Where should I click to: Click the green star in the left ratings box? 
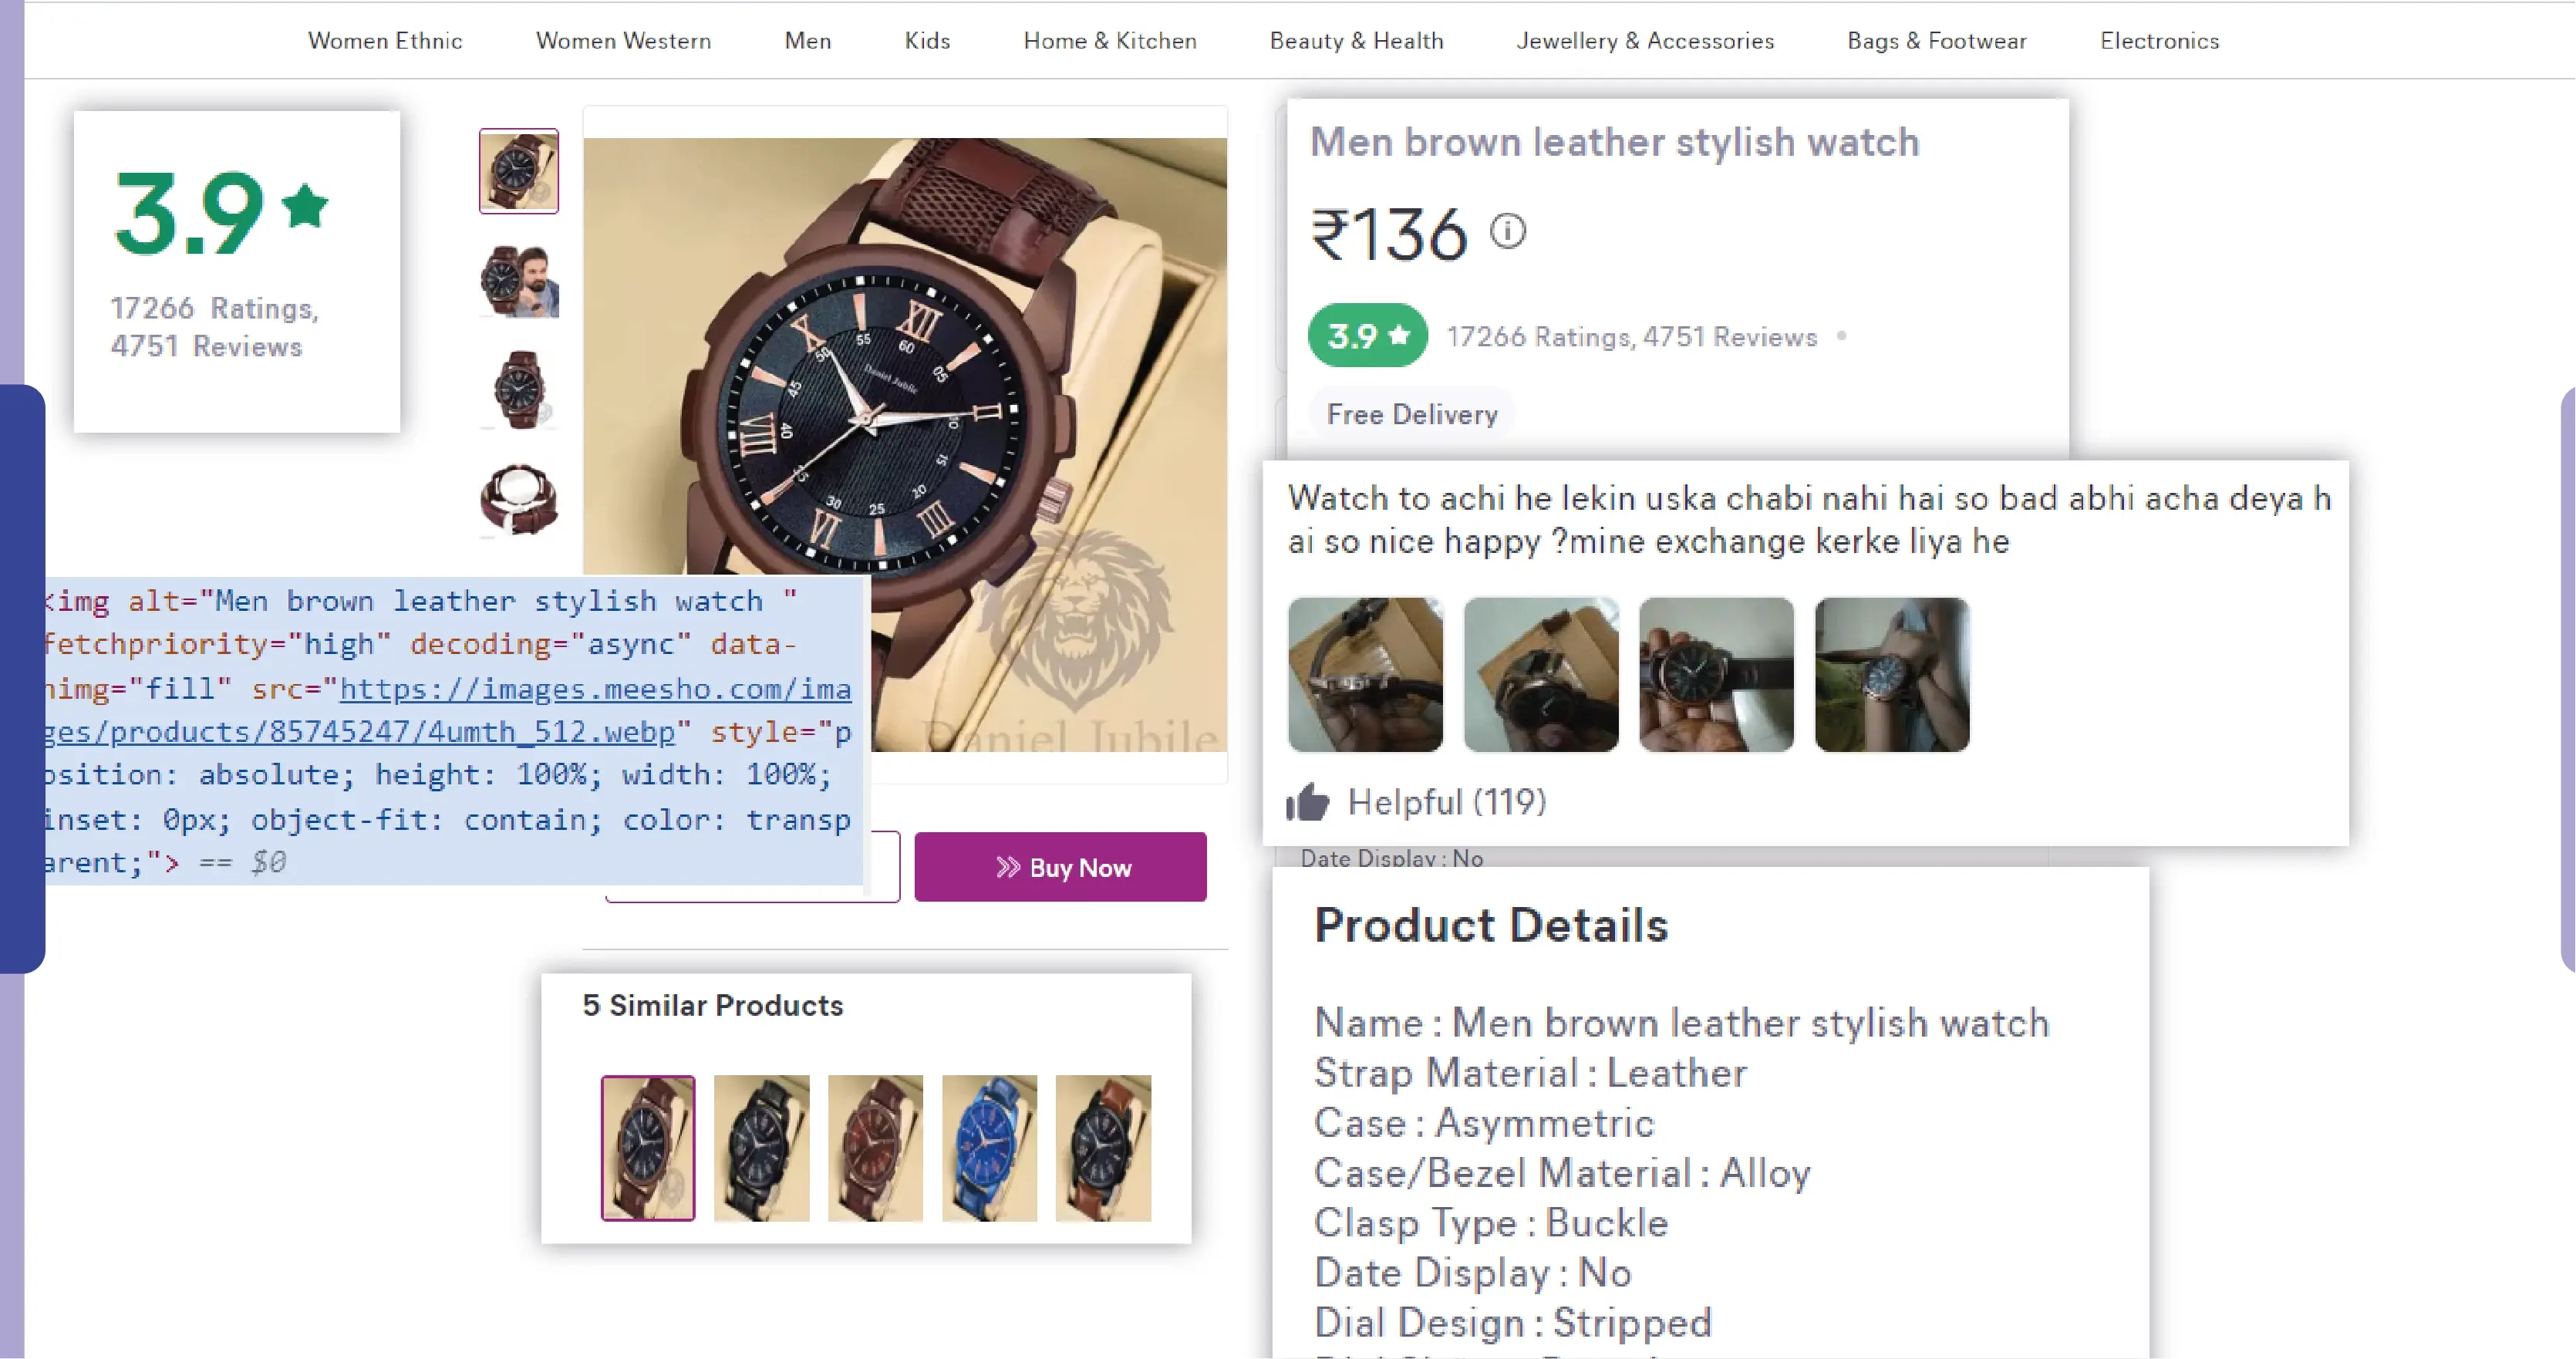click(x=305, y=206)
